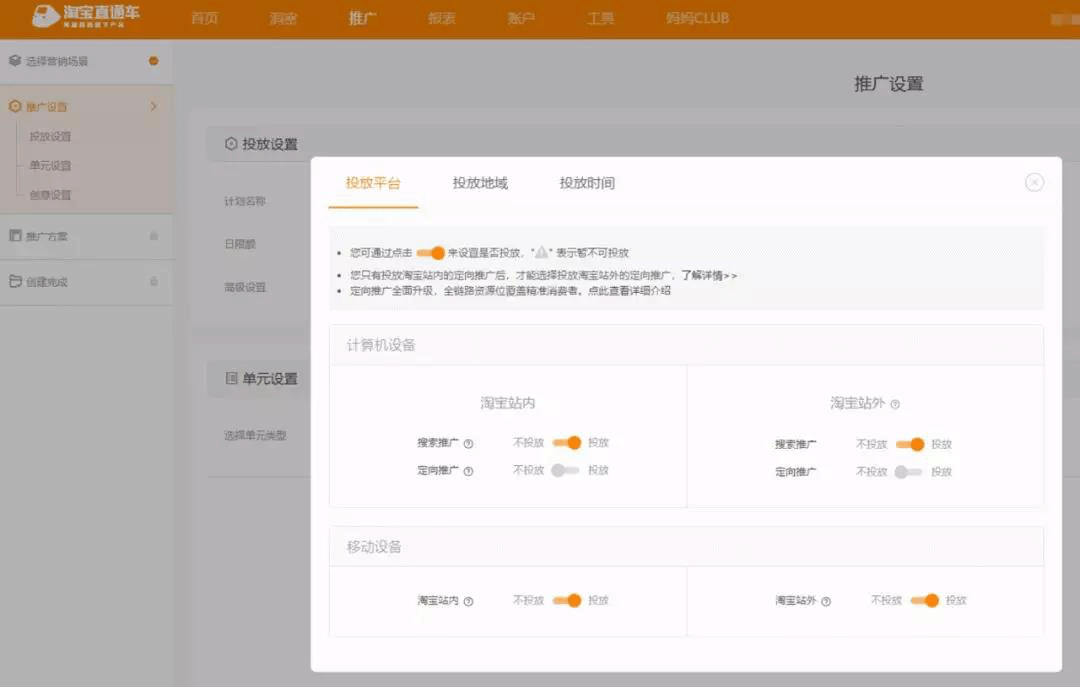Click help icon beside 淘宝站外 heading

(x=895, y=405)
